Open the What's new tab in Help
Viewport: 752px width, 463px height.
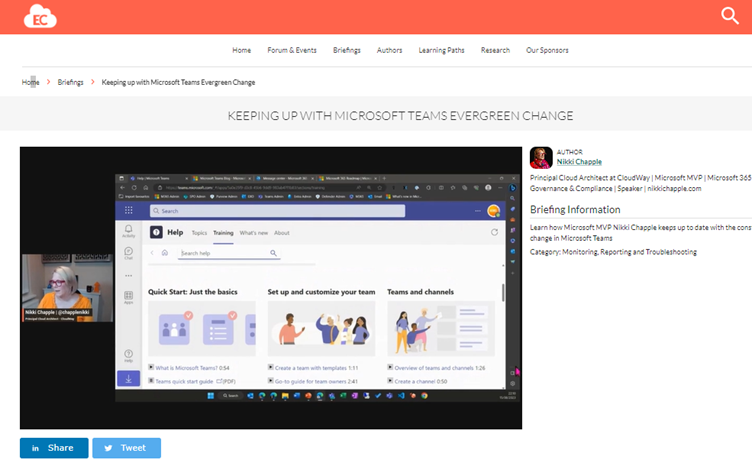click(254, 233)
